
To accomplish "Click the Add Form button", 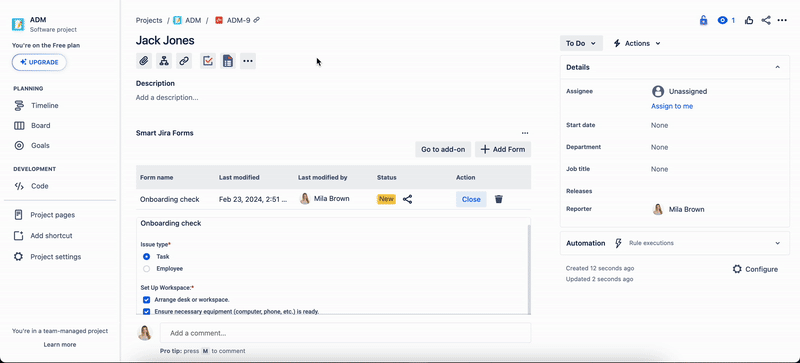I will pyautogui.click(x=503, y=150).
